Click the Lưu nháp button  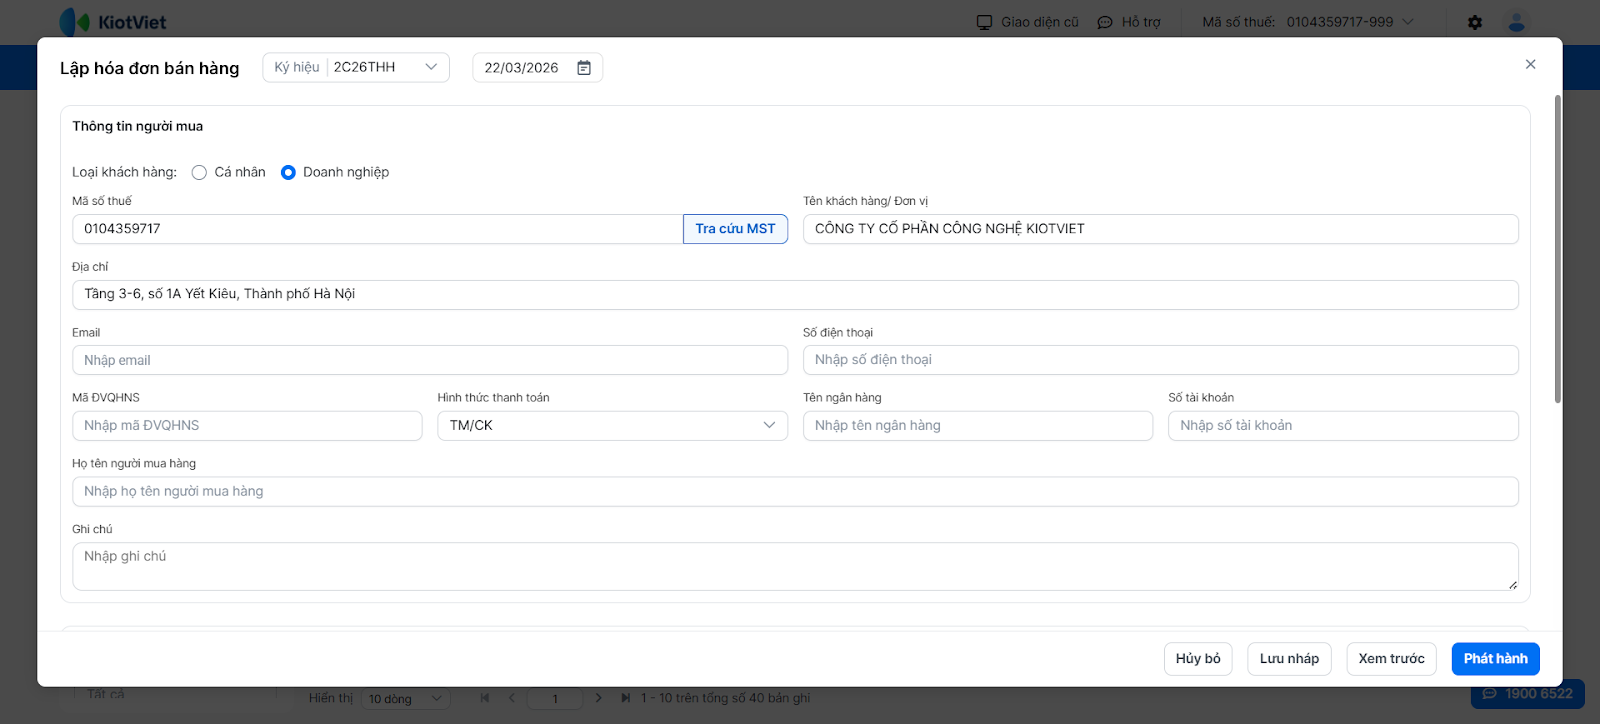coord(1289,659)
